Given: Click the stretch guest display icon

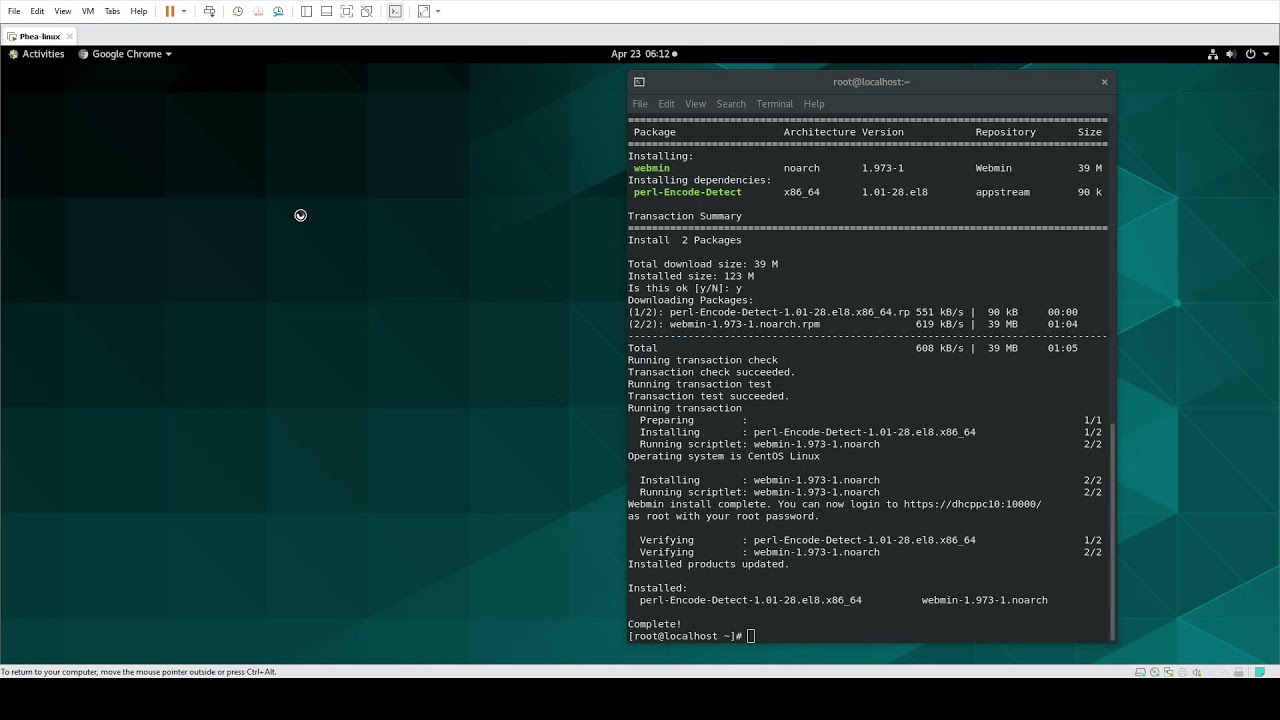Looking at the screenshot, I should [424, 11].
